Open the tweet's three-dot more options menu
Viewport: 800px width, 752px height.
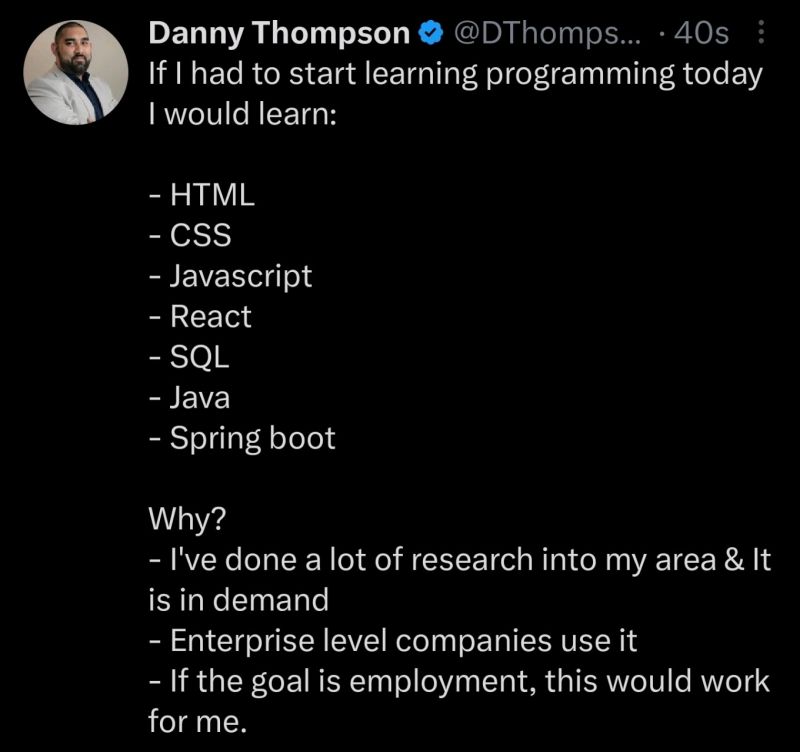tap(759, 34)
